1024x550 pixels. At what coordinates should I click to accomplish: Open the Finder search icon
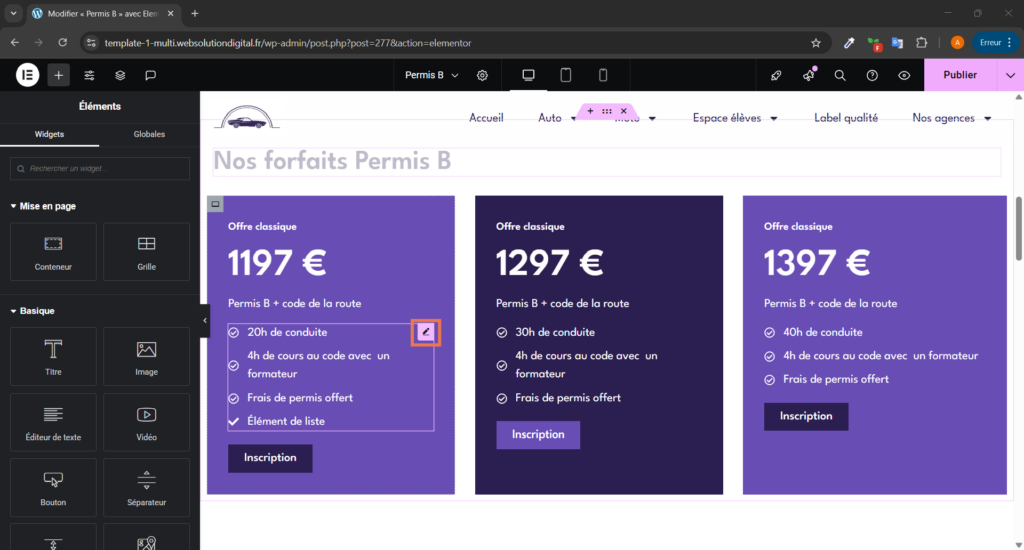point(840,75)
